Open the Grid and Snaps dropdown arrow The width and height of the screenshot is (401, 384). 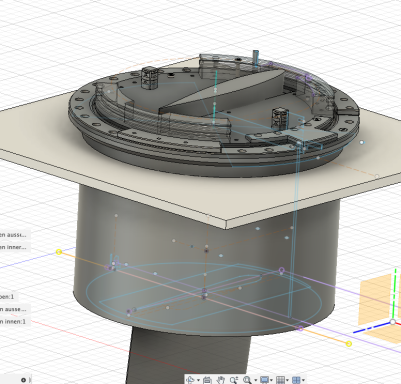[x=287, y=380]
